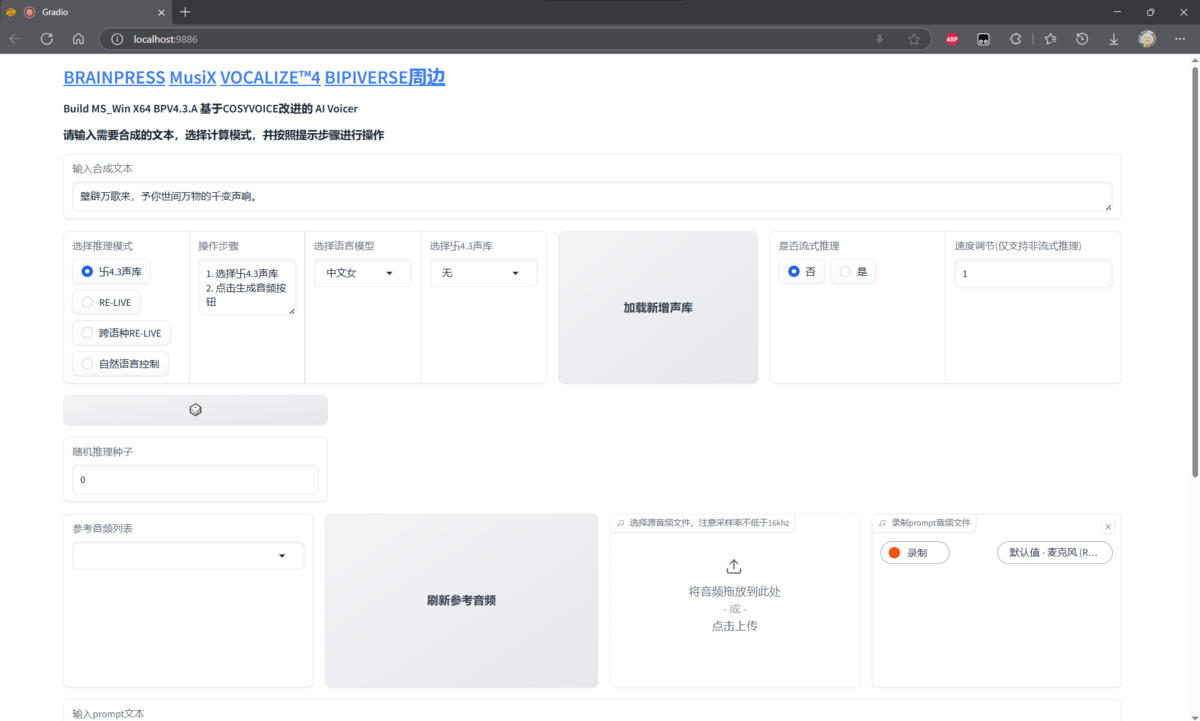Image resolution: width=1200 pixels, height=721 pixels.
Task: Open the BIPIVERSE周边 link
Action: pyautogui.click(x=384, y=77)
